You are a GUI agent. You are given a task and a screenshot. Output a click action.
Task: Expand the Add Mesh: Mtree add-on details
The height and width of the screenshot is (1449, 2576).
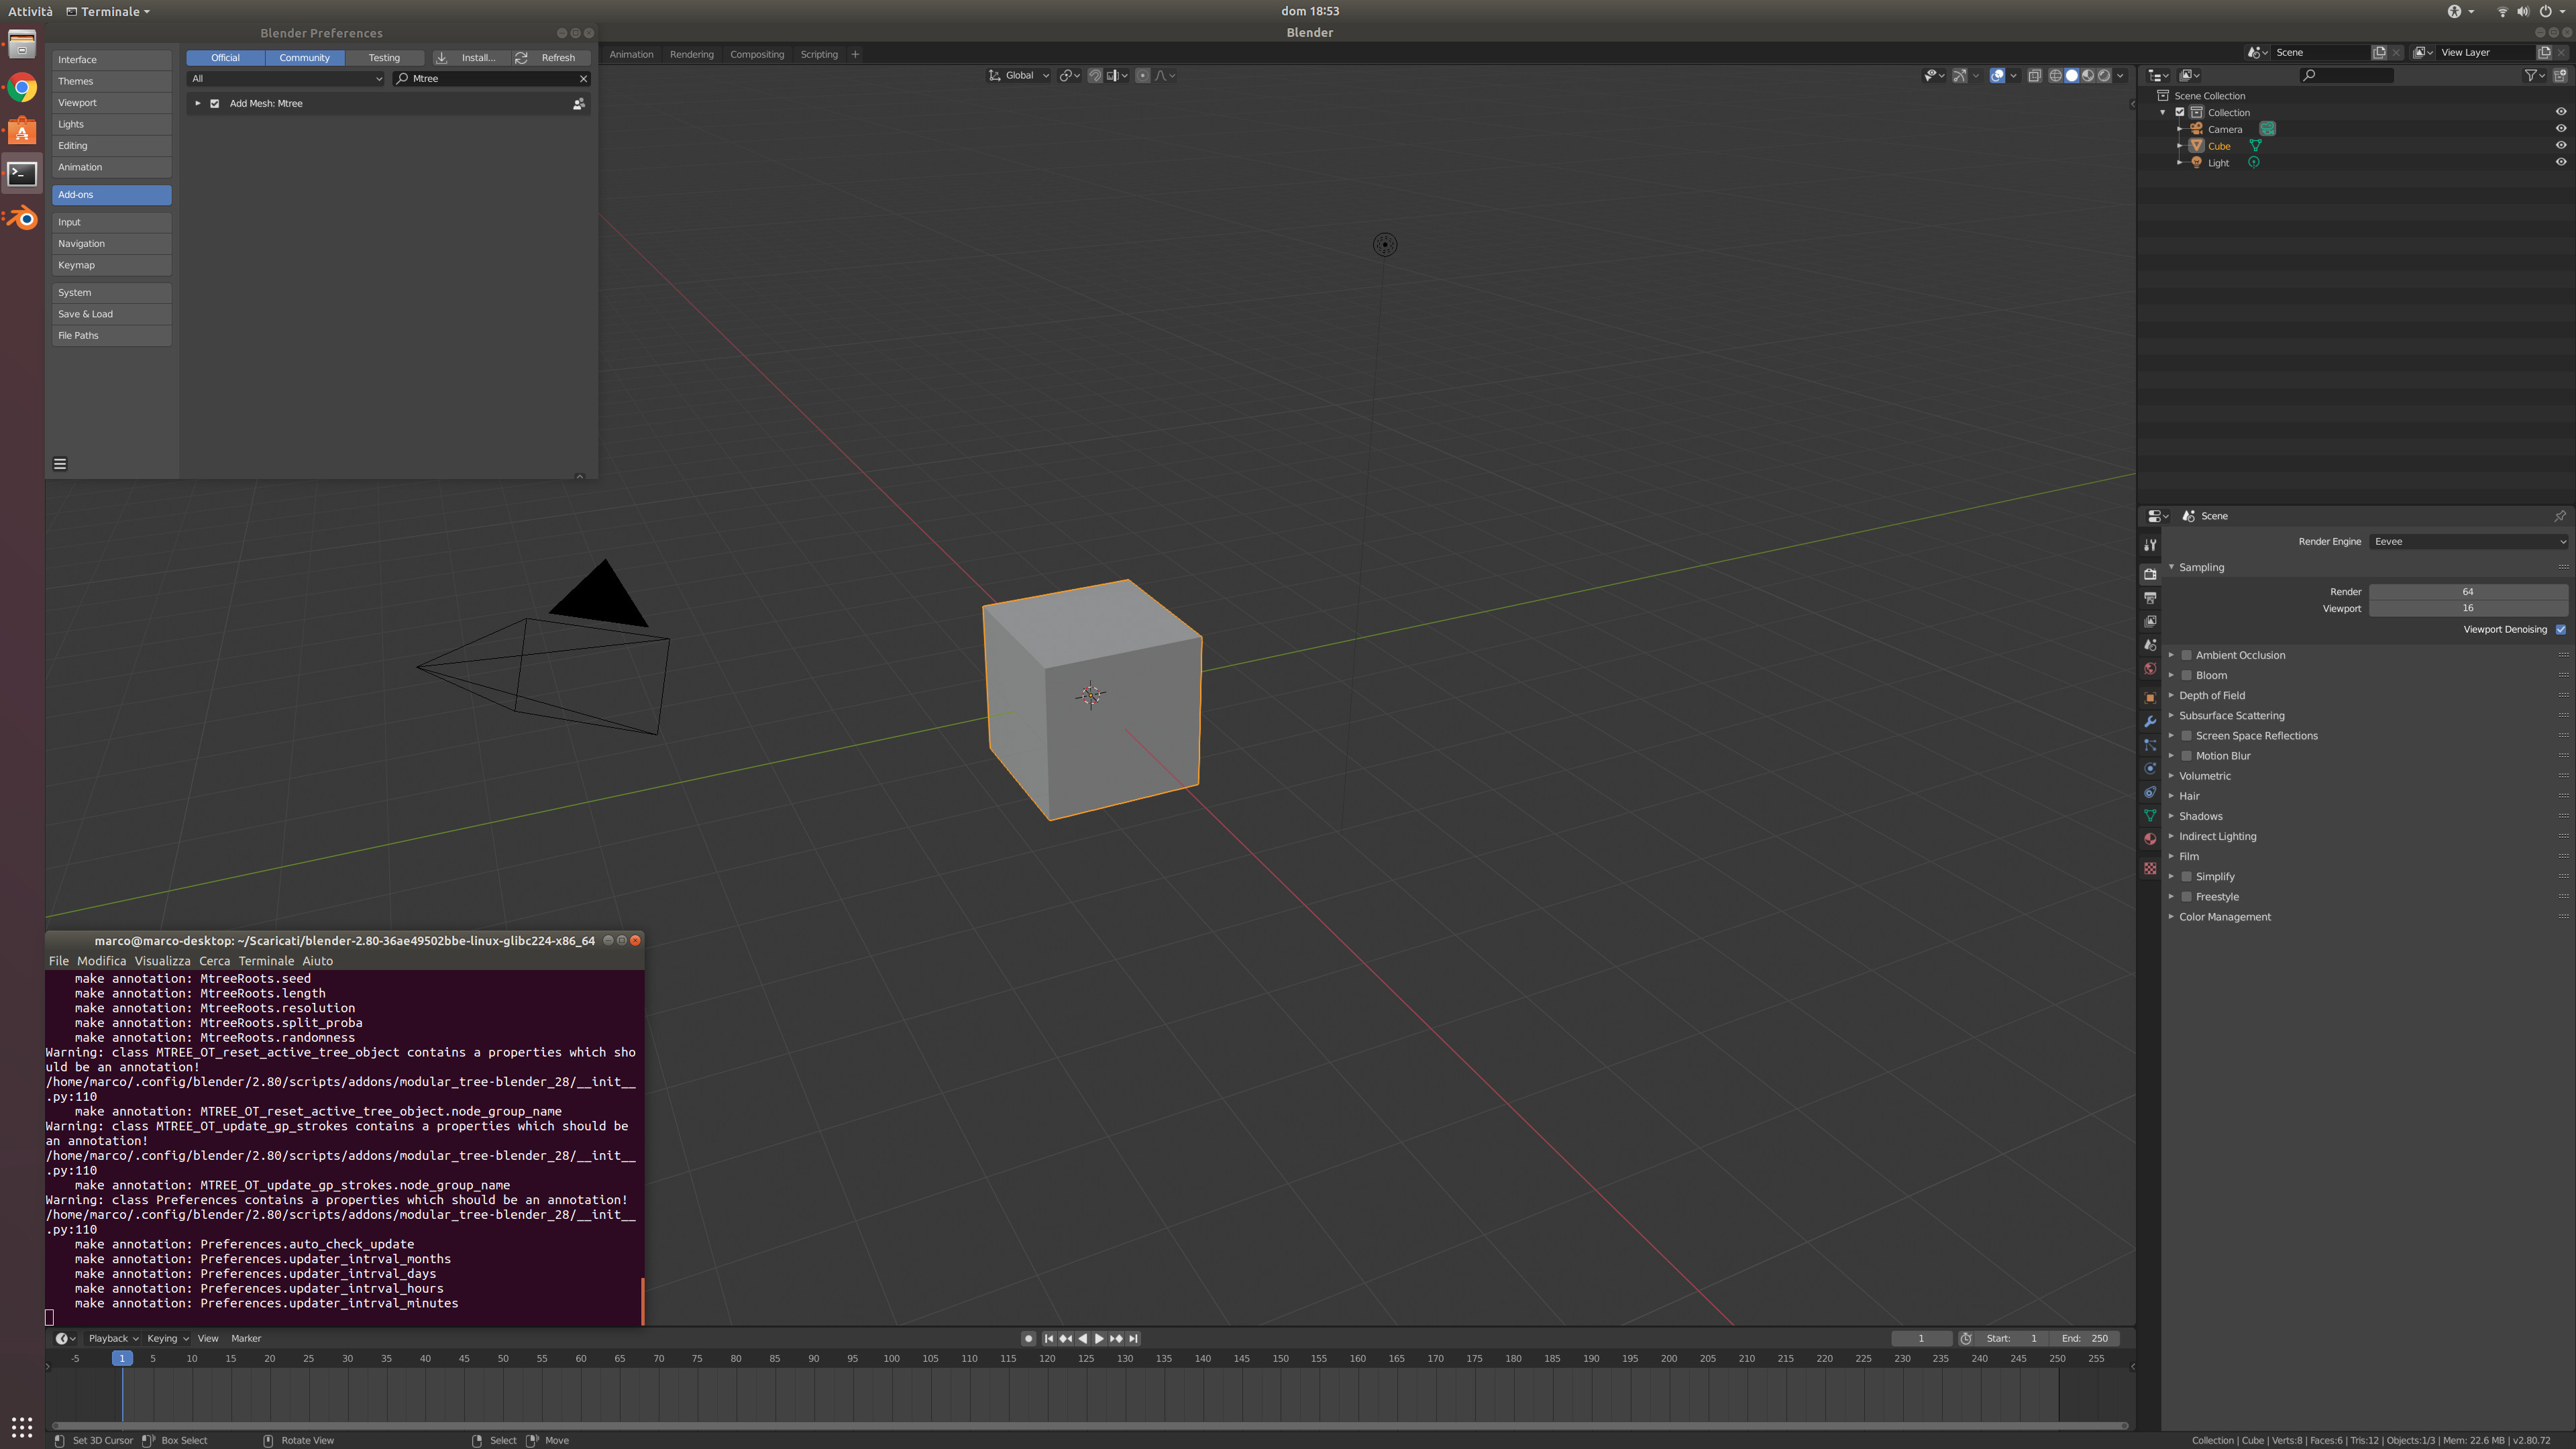(x=198, y=103)
